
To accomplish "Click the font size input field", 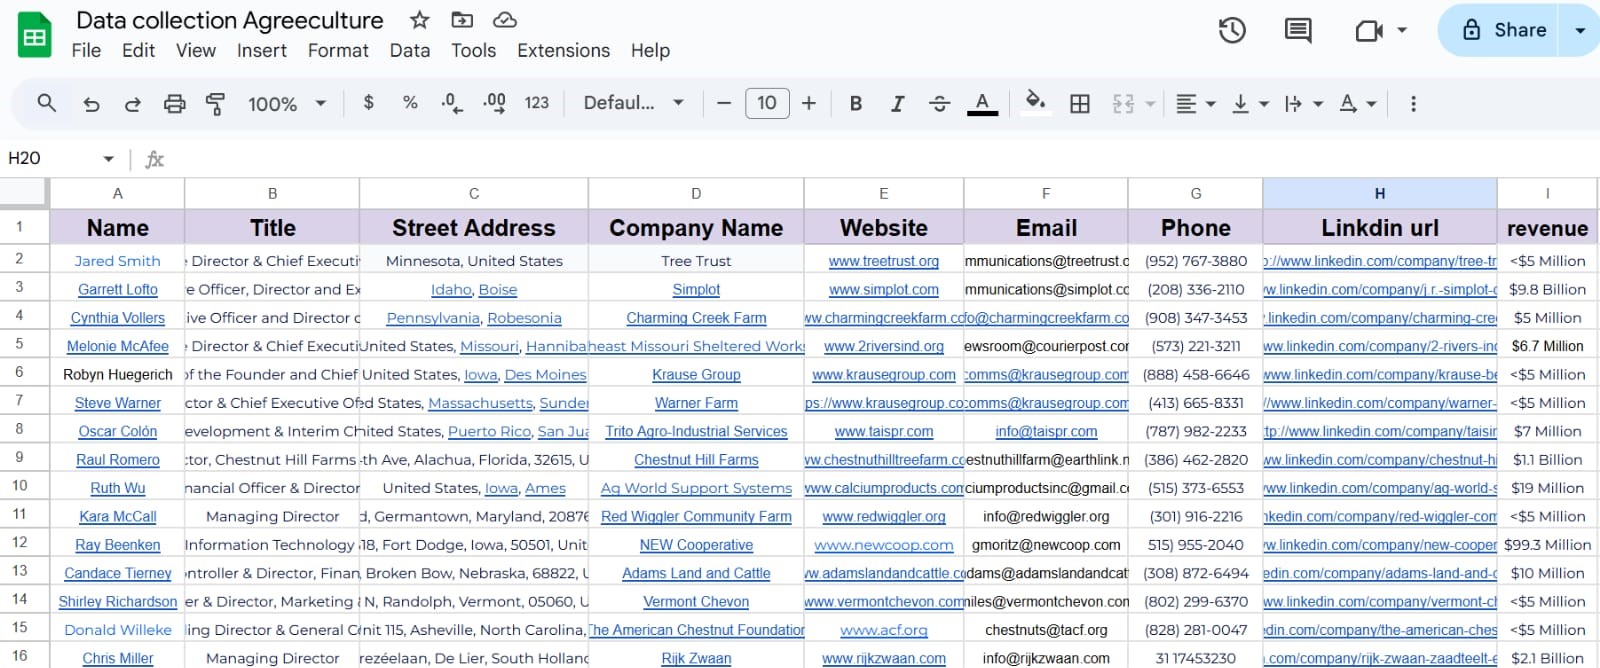I will [767, 103].
